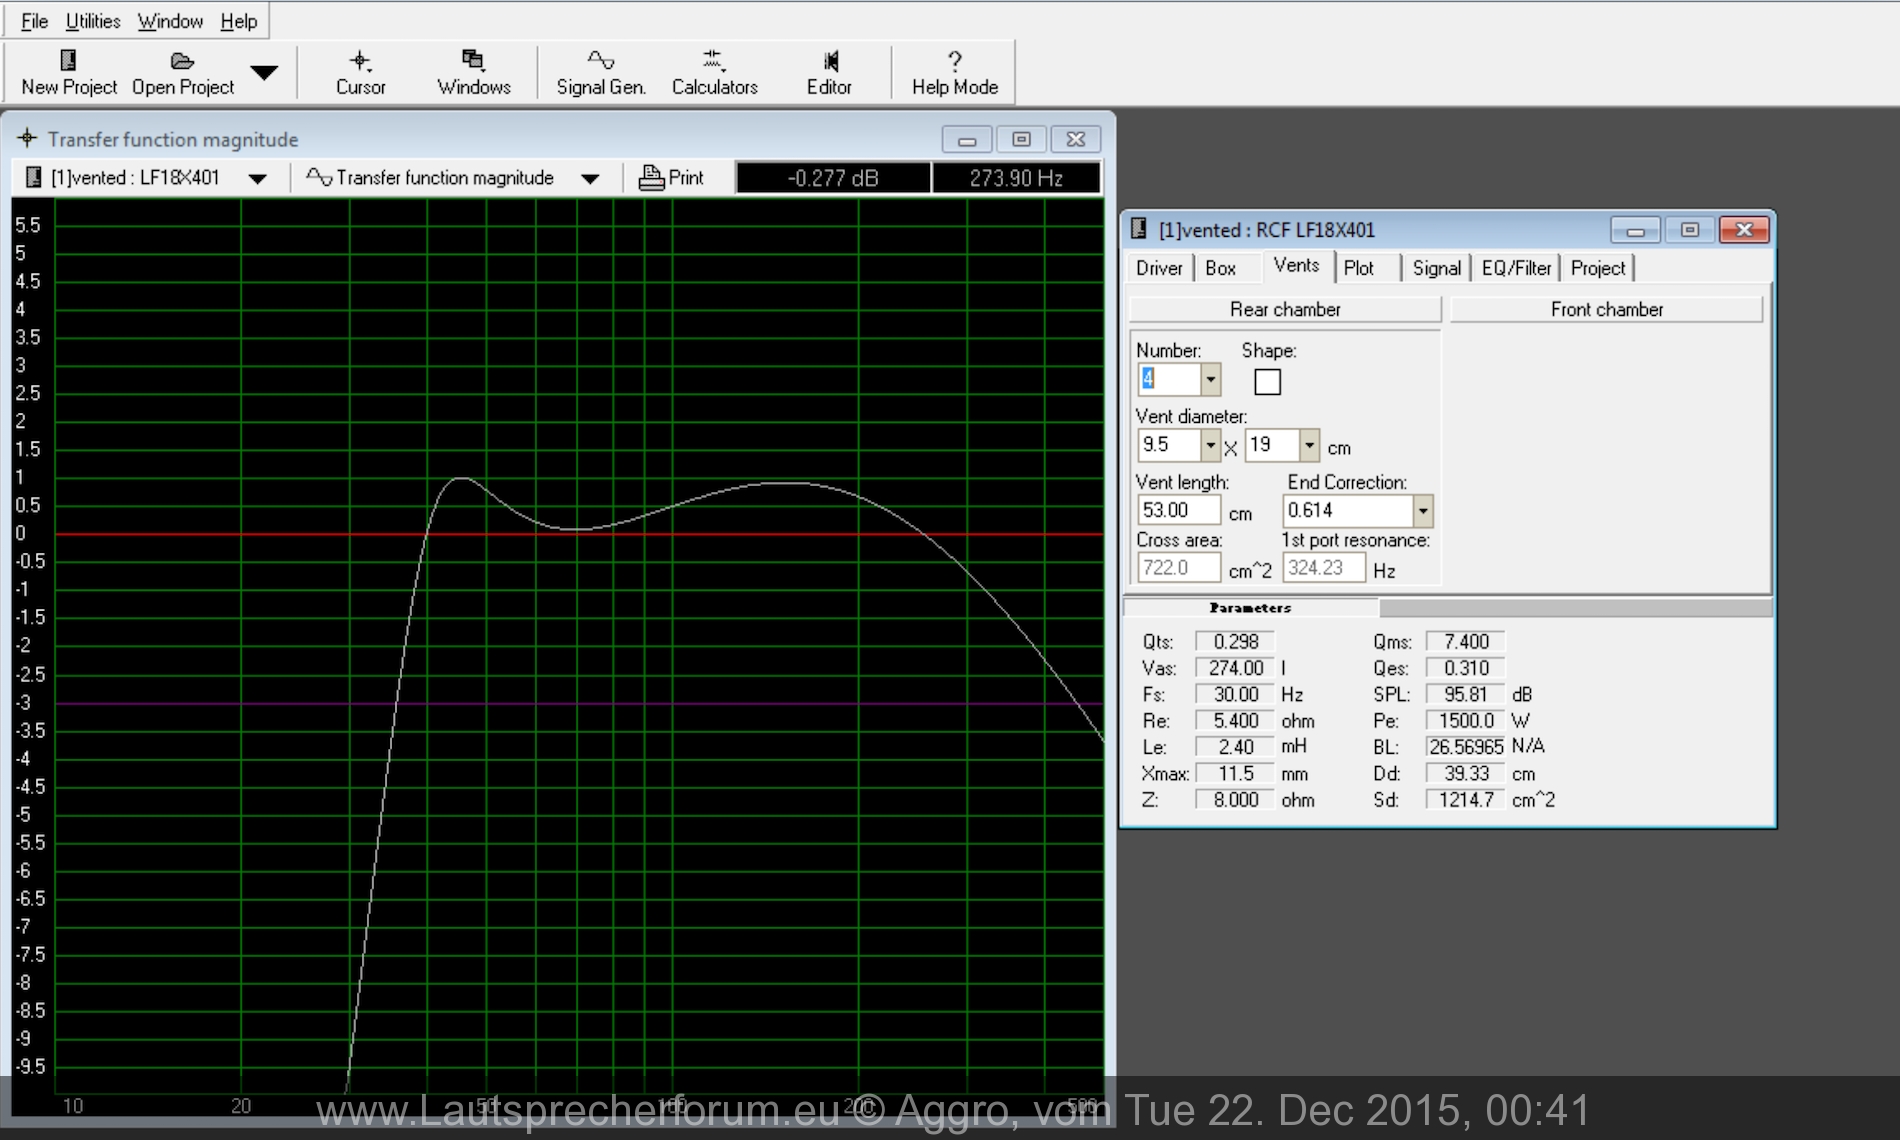Click the Z value 8.000
The height and width of the screenshot is (1140, 1900).
click(1235, 800)
